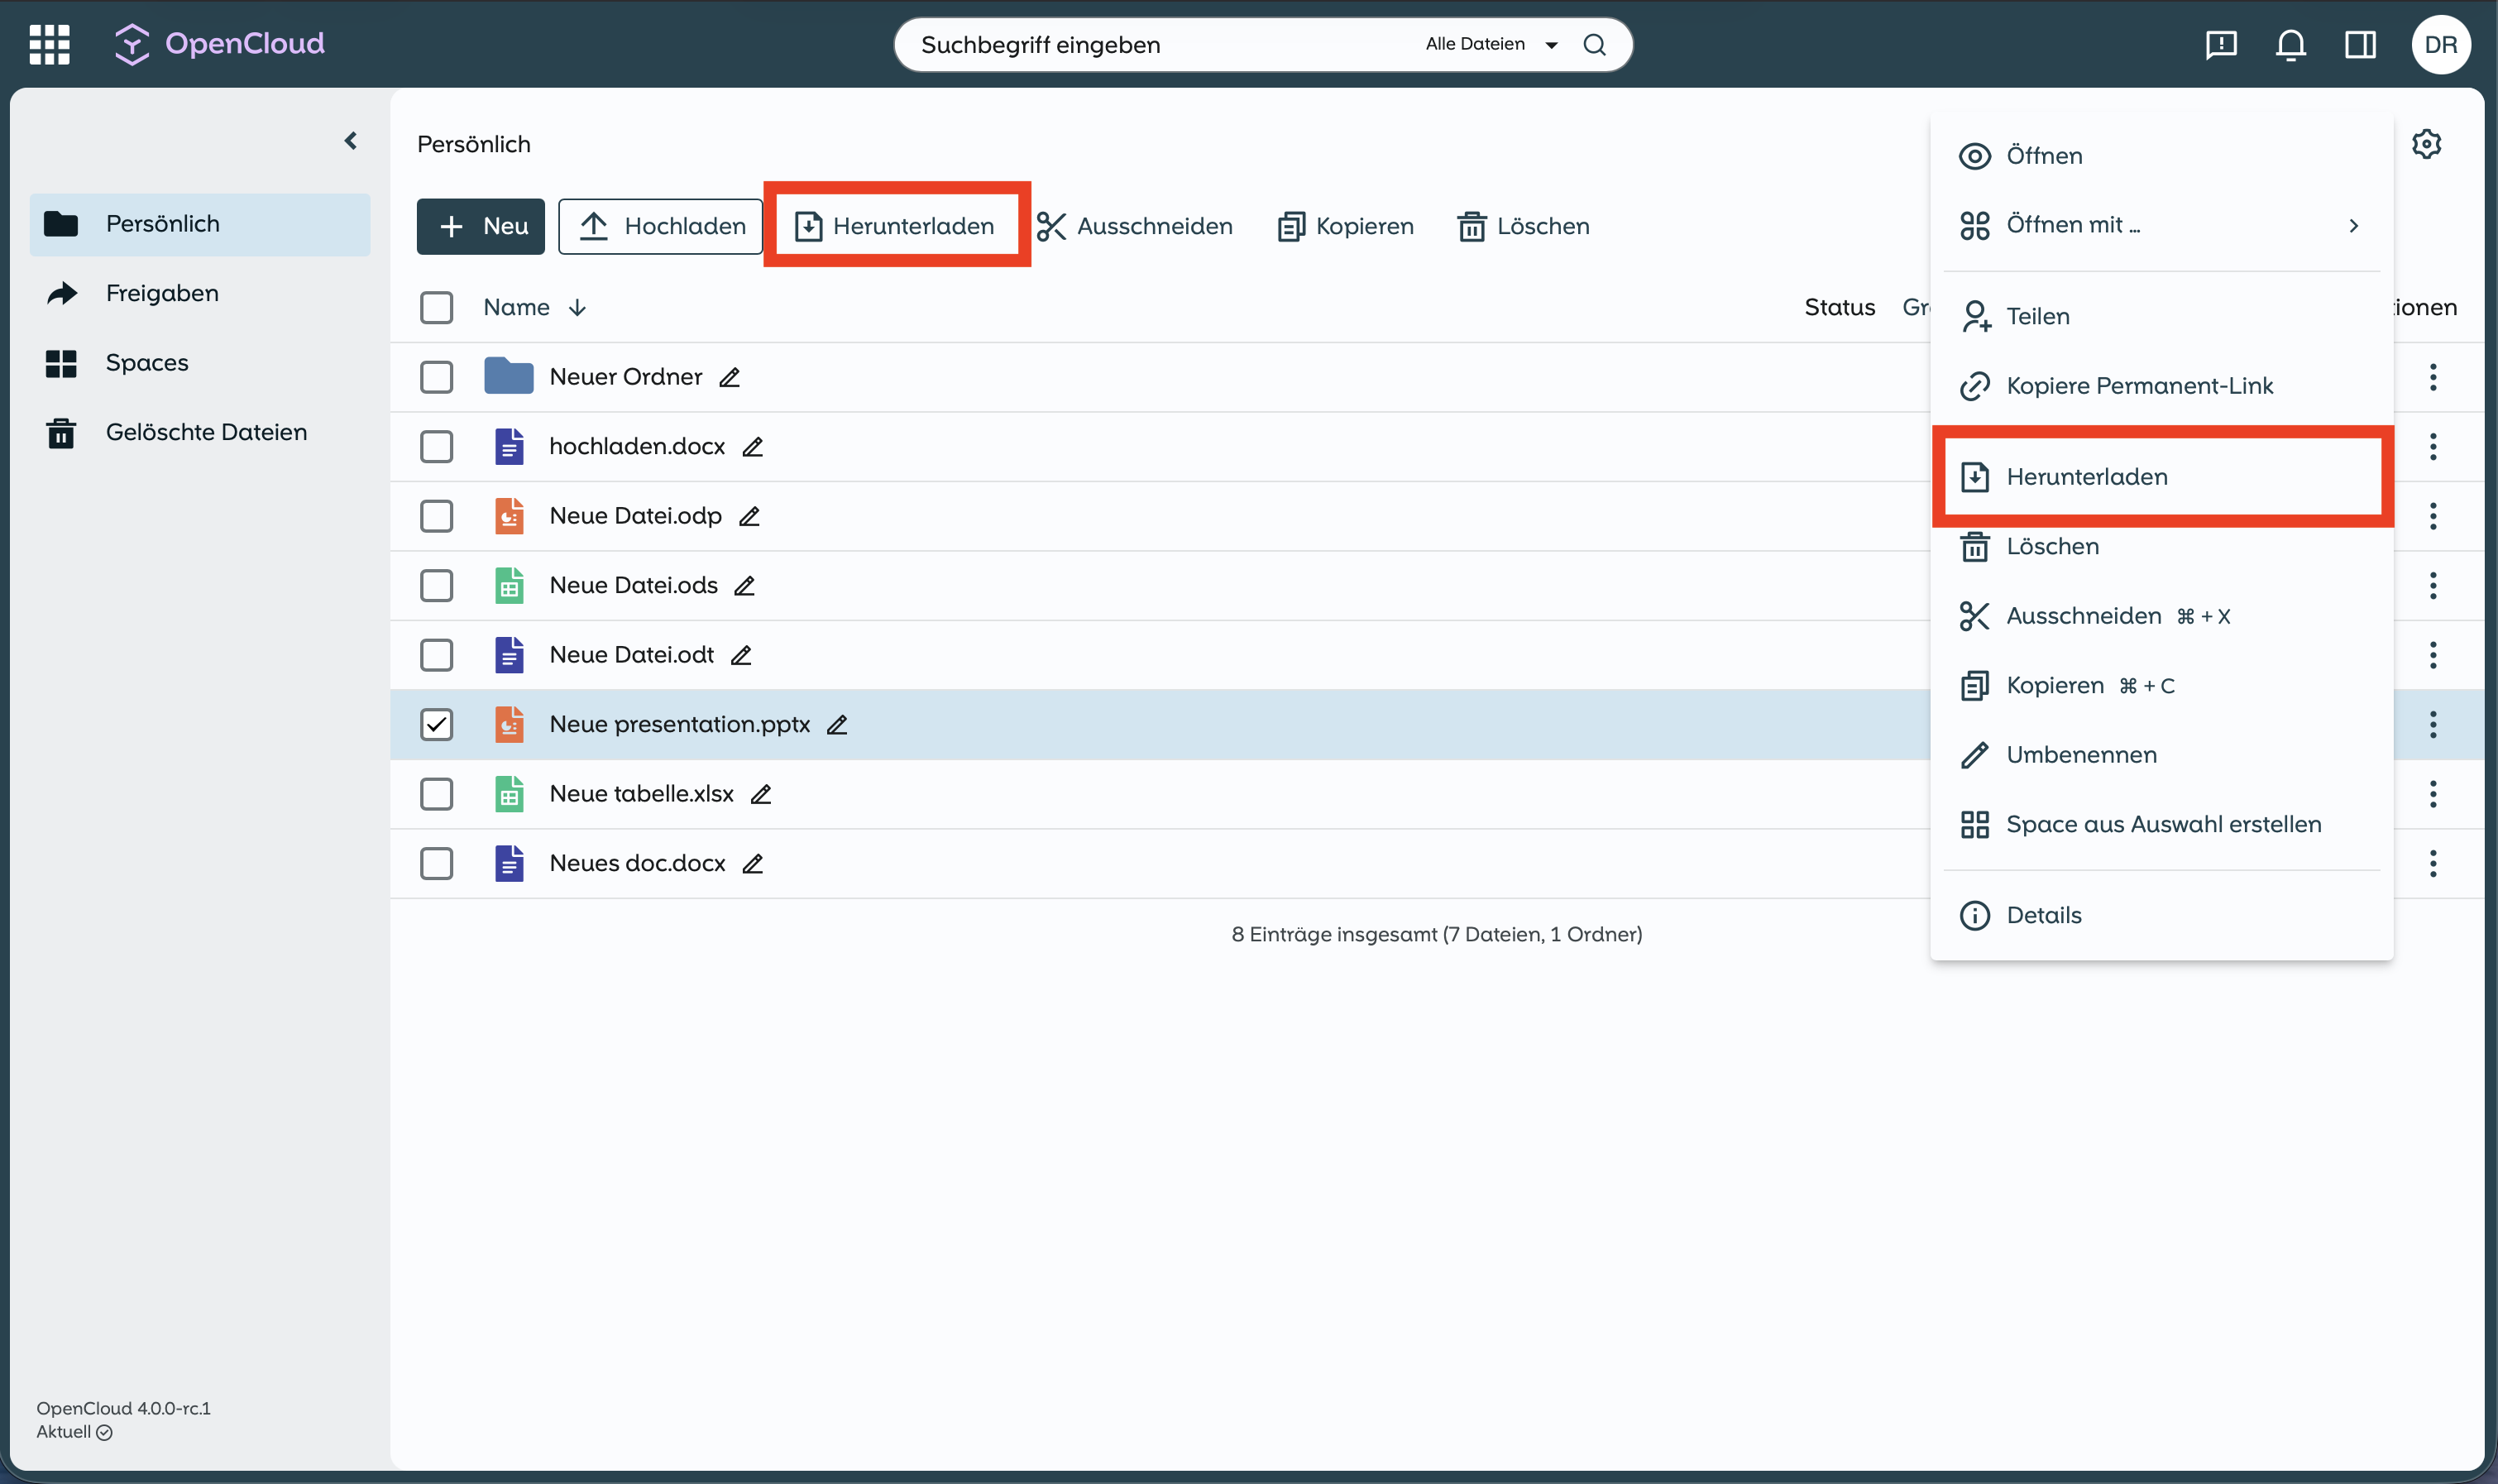The height and width of the screenshot is (1484, 2498).
Task: Sort list by Name column header
Action: [517, 307]
